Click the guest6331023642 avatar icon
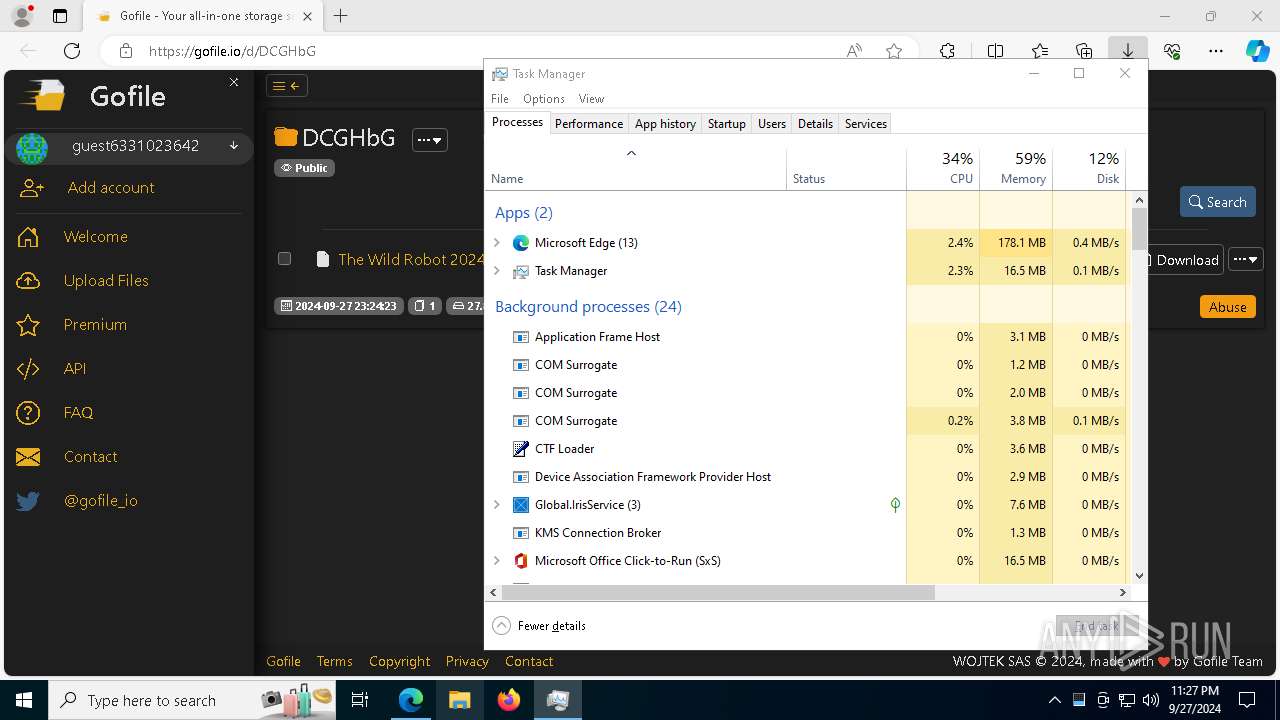Image resolution: width=1280 pixels, height=720 pixels. pyautogui.click(x=32, y=148)
